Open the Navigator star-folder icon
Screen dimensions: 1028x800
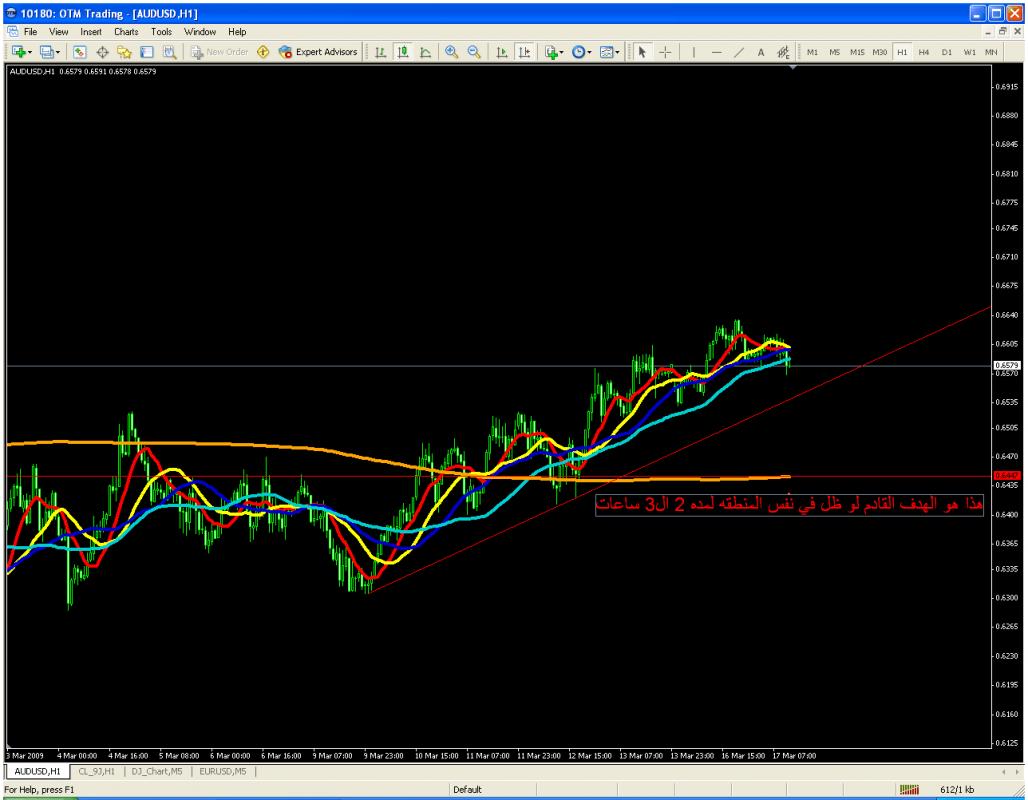(x=125, y=52)
